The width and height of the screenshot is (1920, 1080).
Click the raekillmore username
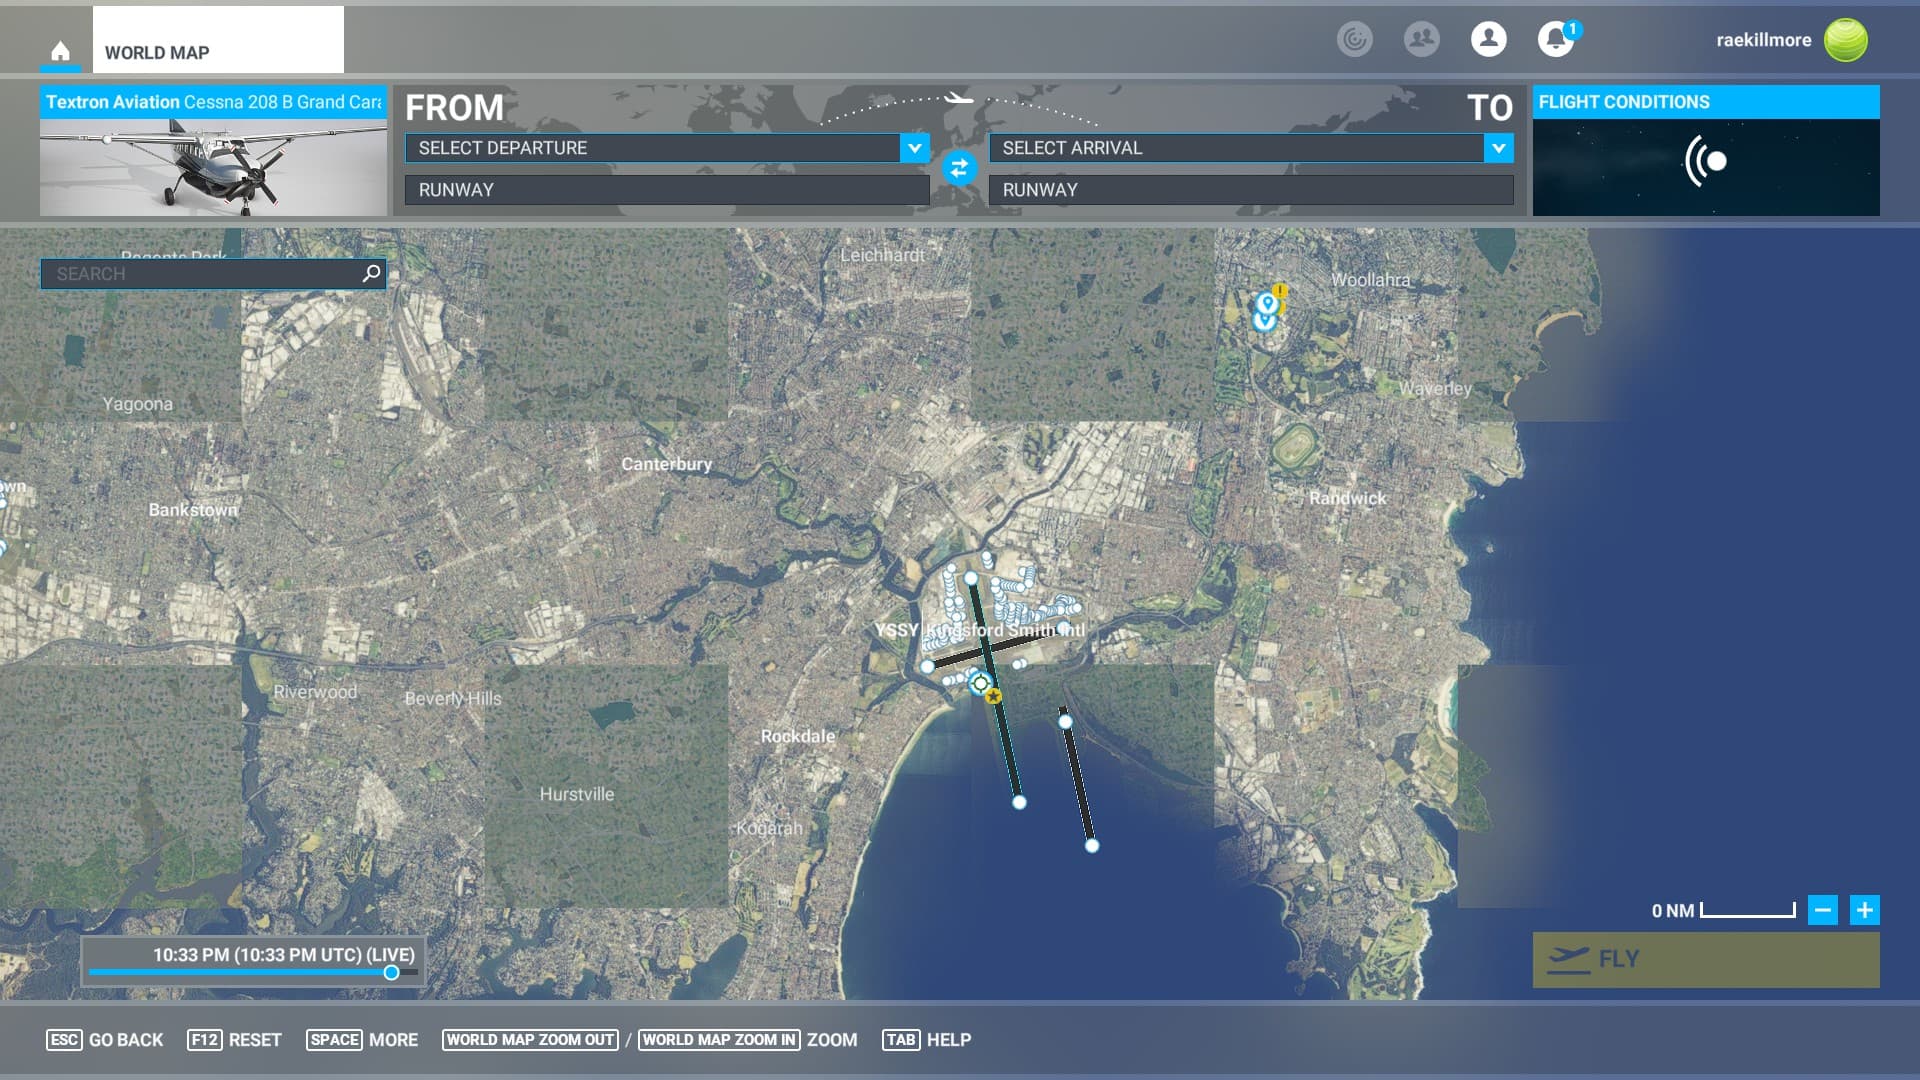[x=1763, y=40]
